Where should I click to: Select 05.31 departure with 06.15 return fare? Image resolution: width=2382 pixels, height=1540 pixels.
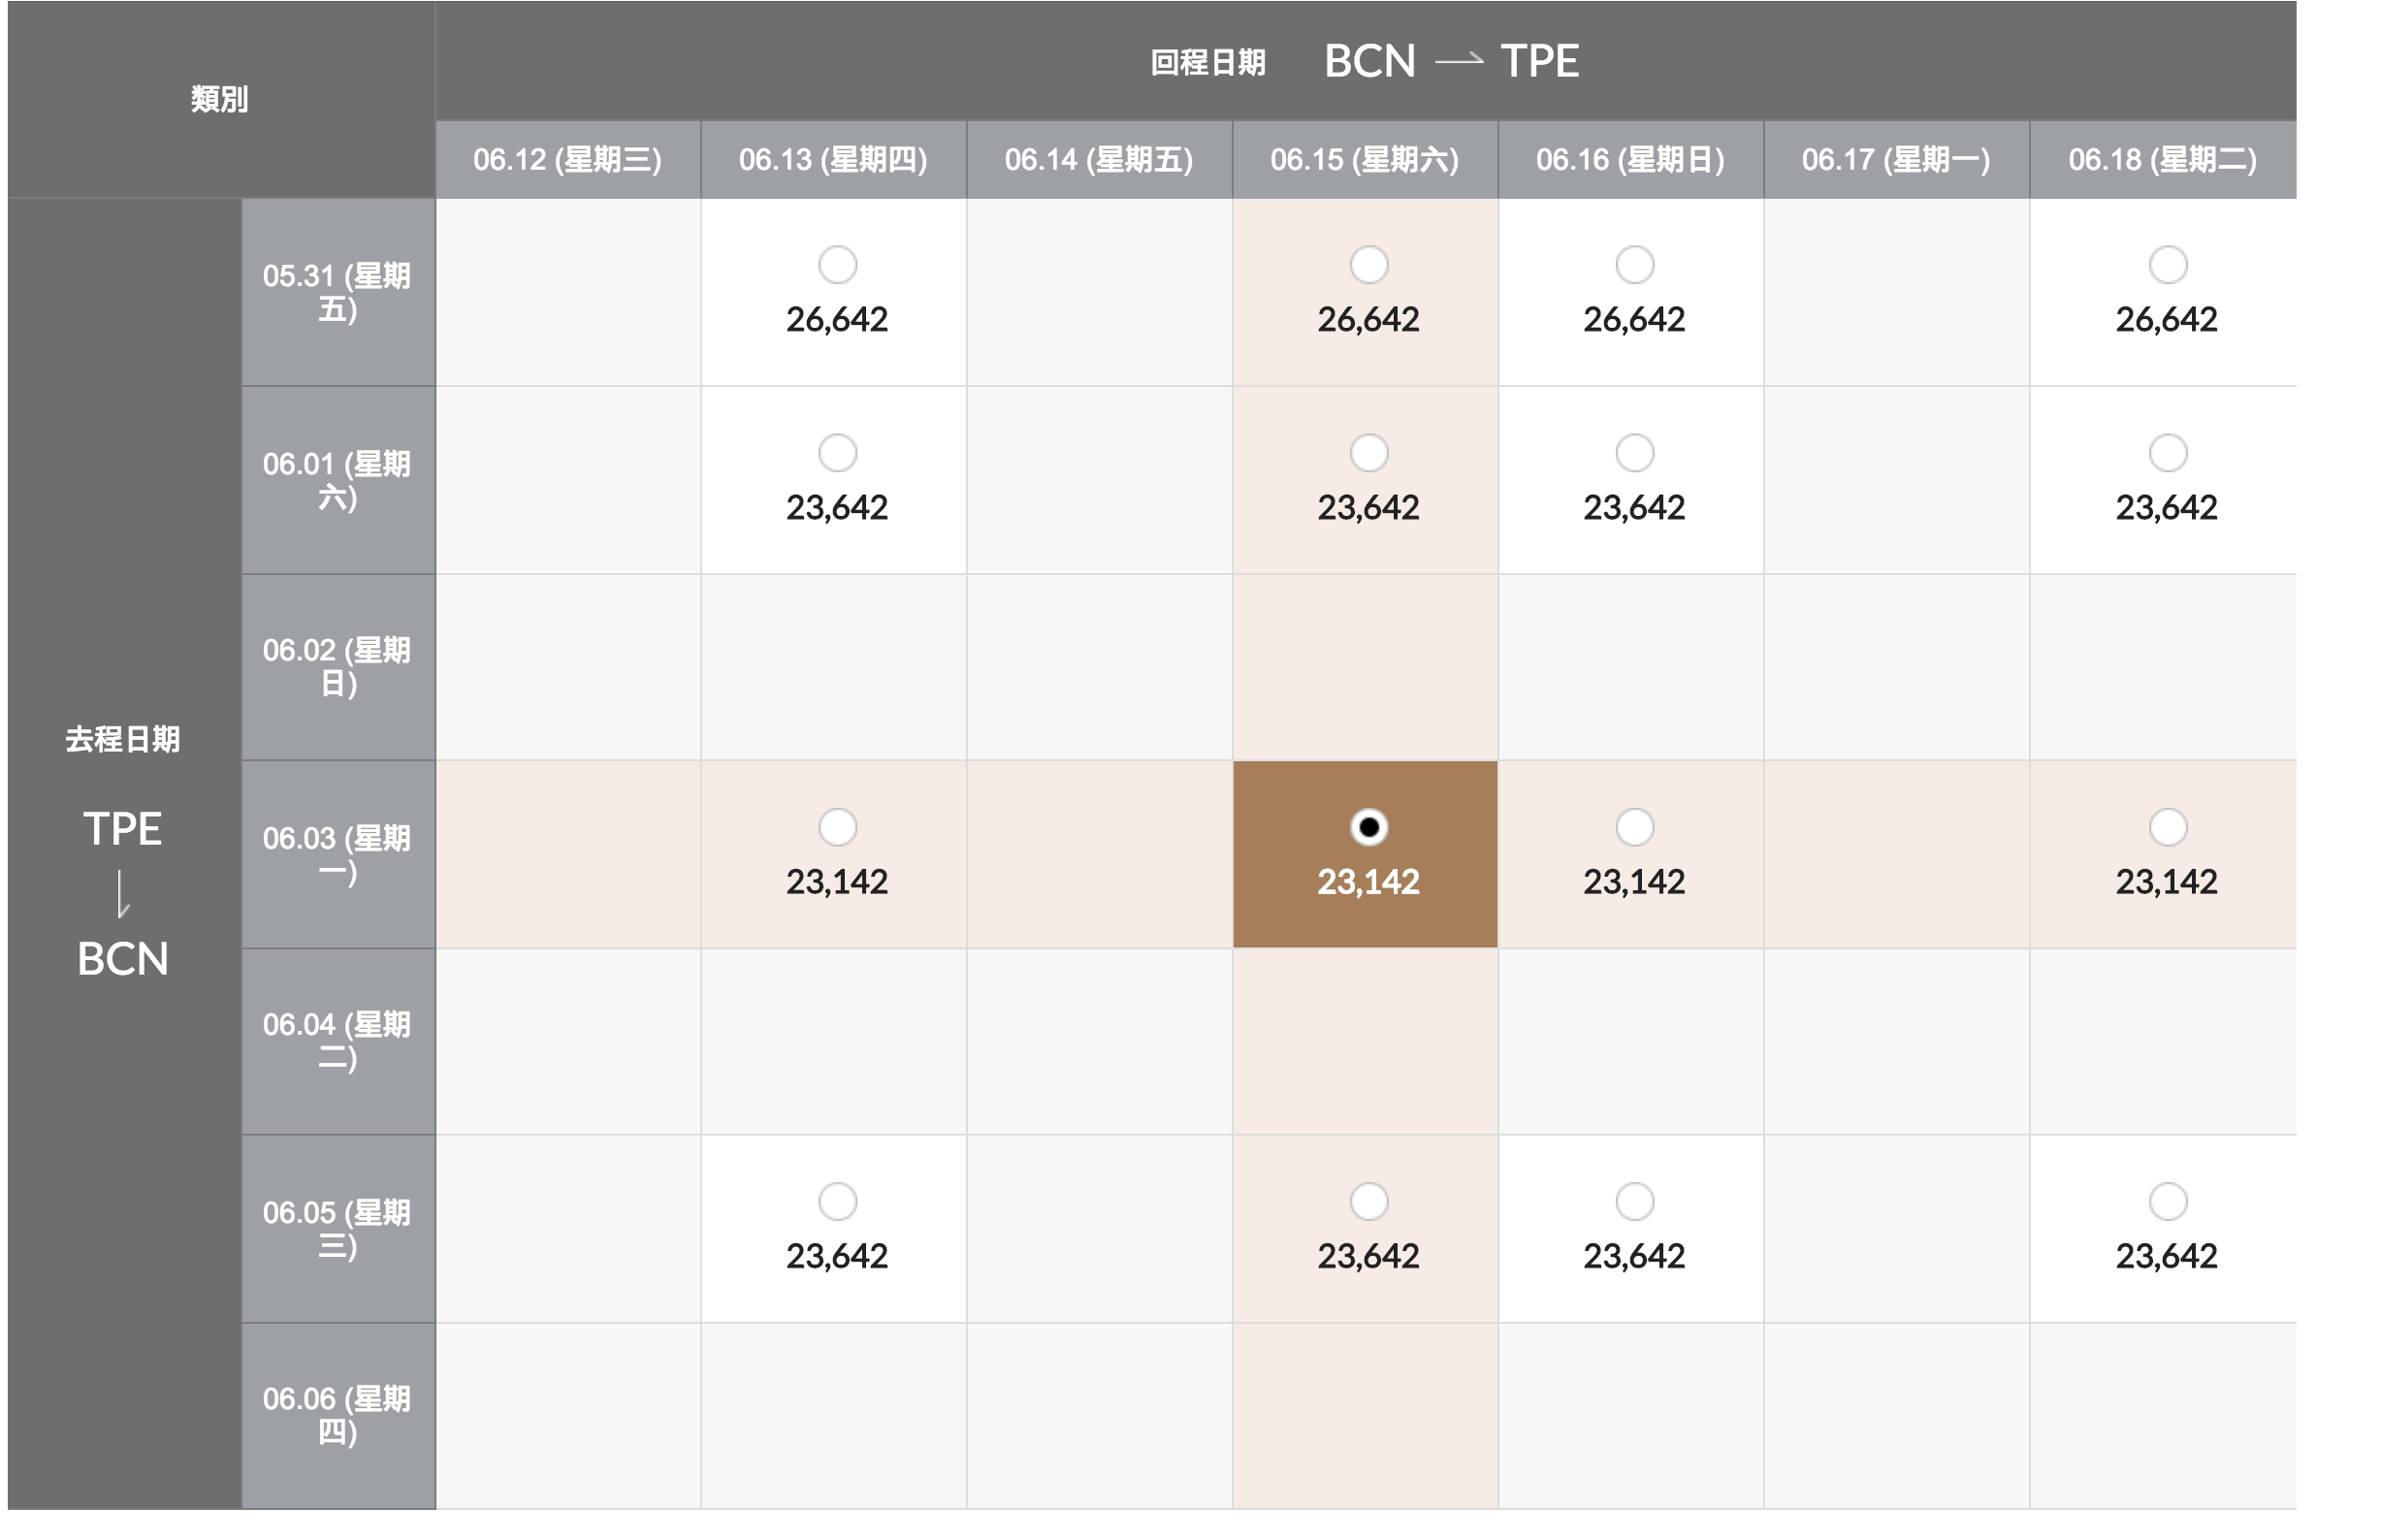click(1368, 265)
